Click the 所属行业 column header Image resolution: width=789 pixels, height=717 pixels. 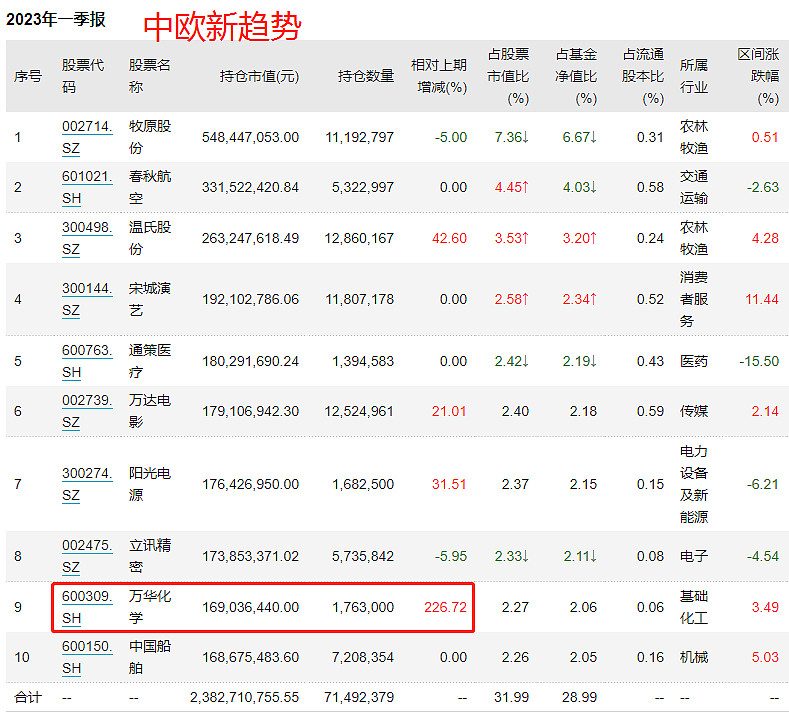tap(694, 76)
